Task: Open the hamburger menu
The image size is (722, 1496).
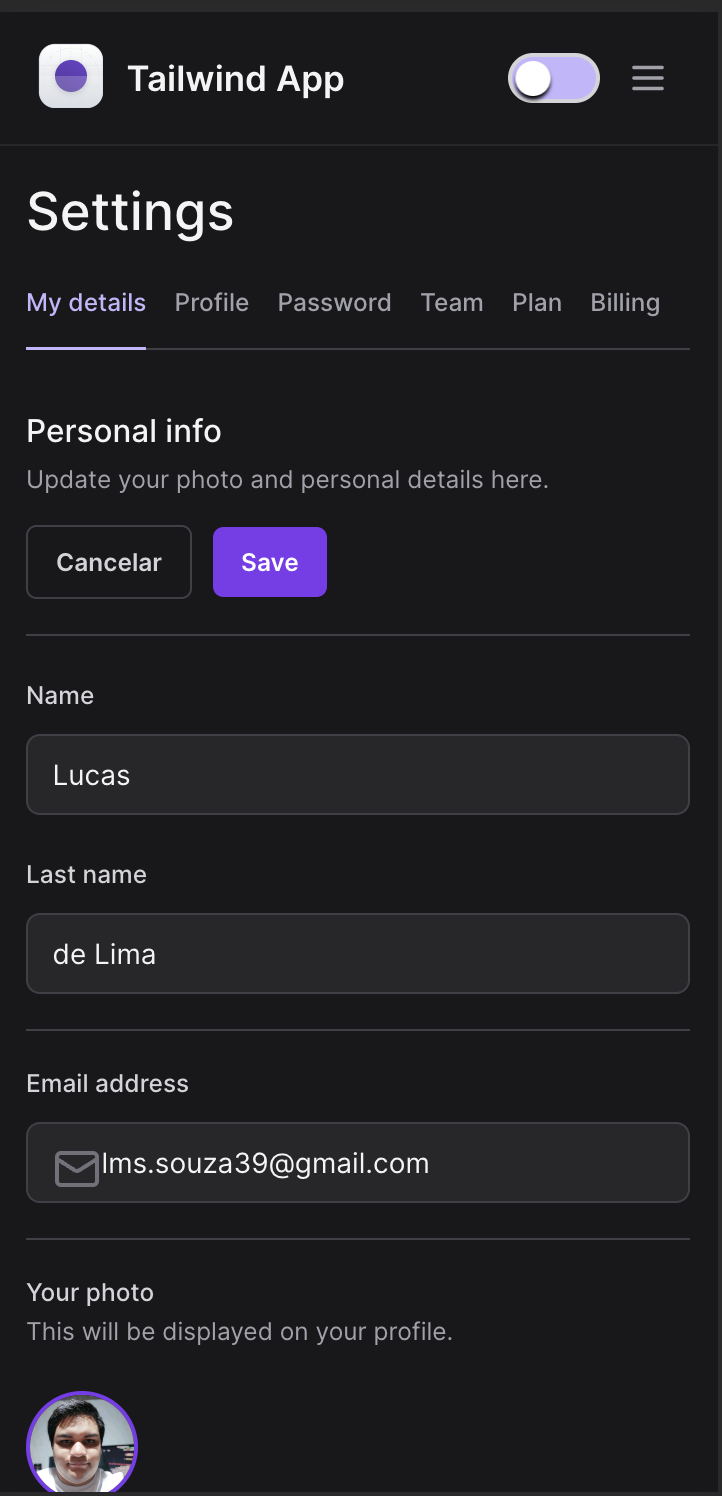Action: 648,78
